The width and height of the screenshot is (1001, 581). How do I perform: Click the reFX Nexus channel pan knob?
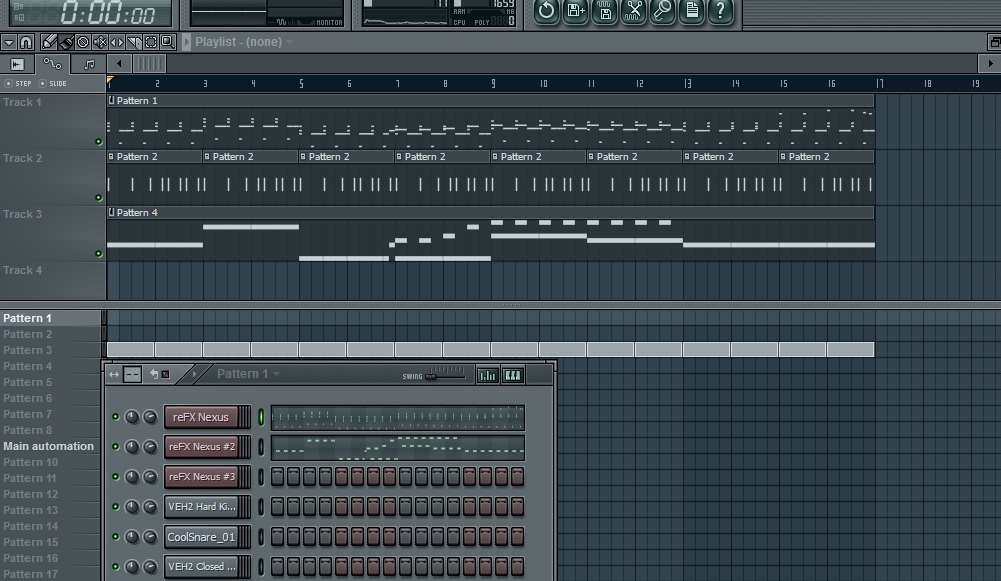coord(132,417)
